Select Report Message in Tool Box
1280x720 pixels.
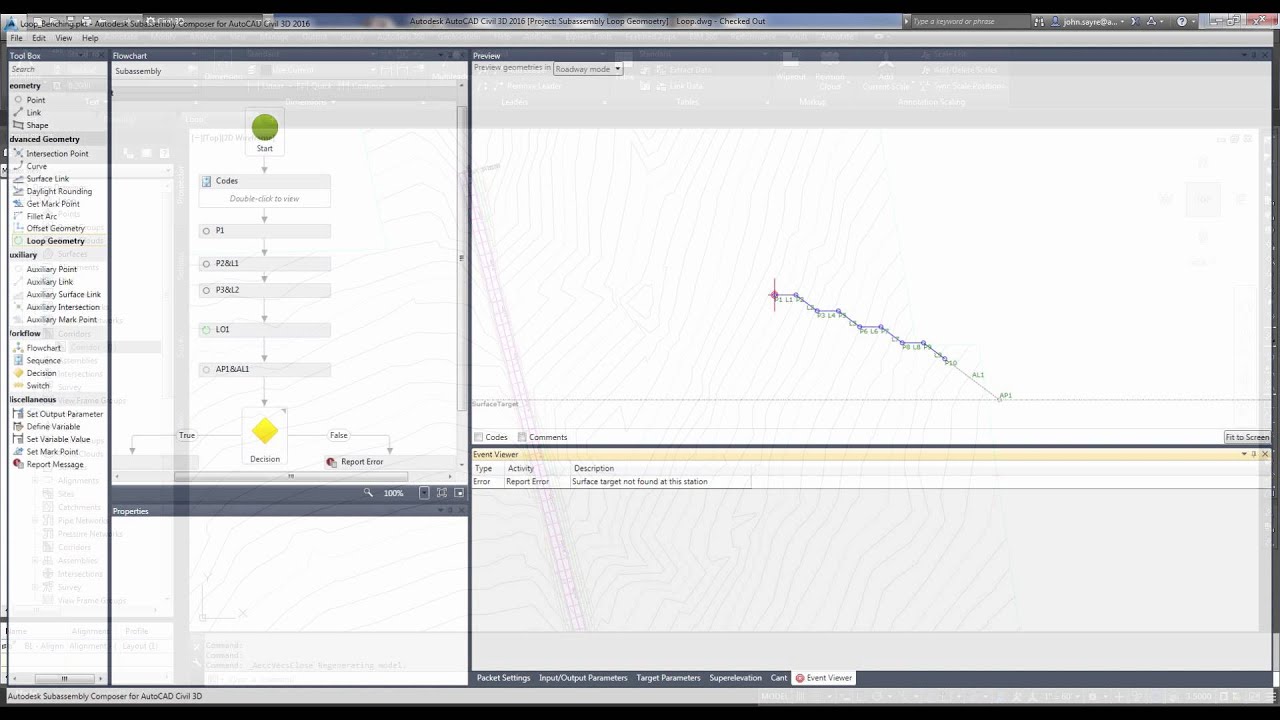pos(55,465)
